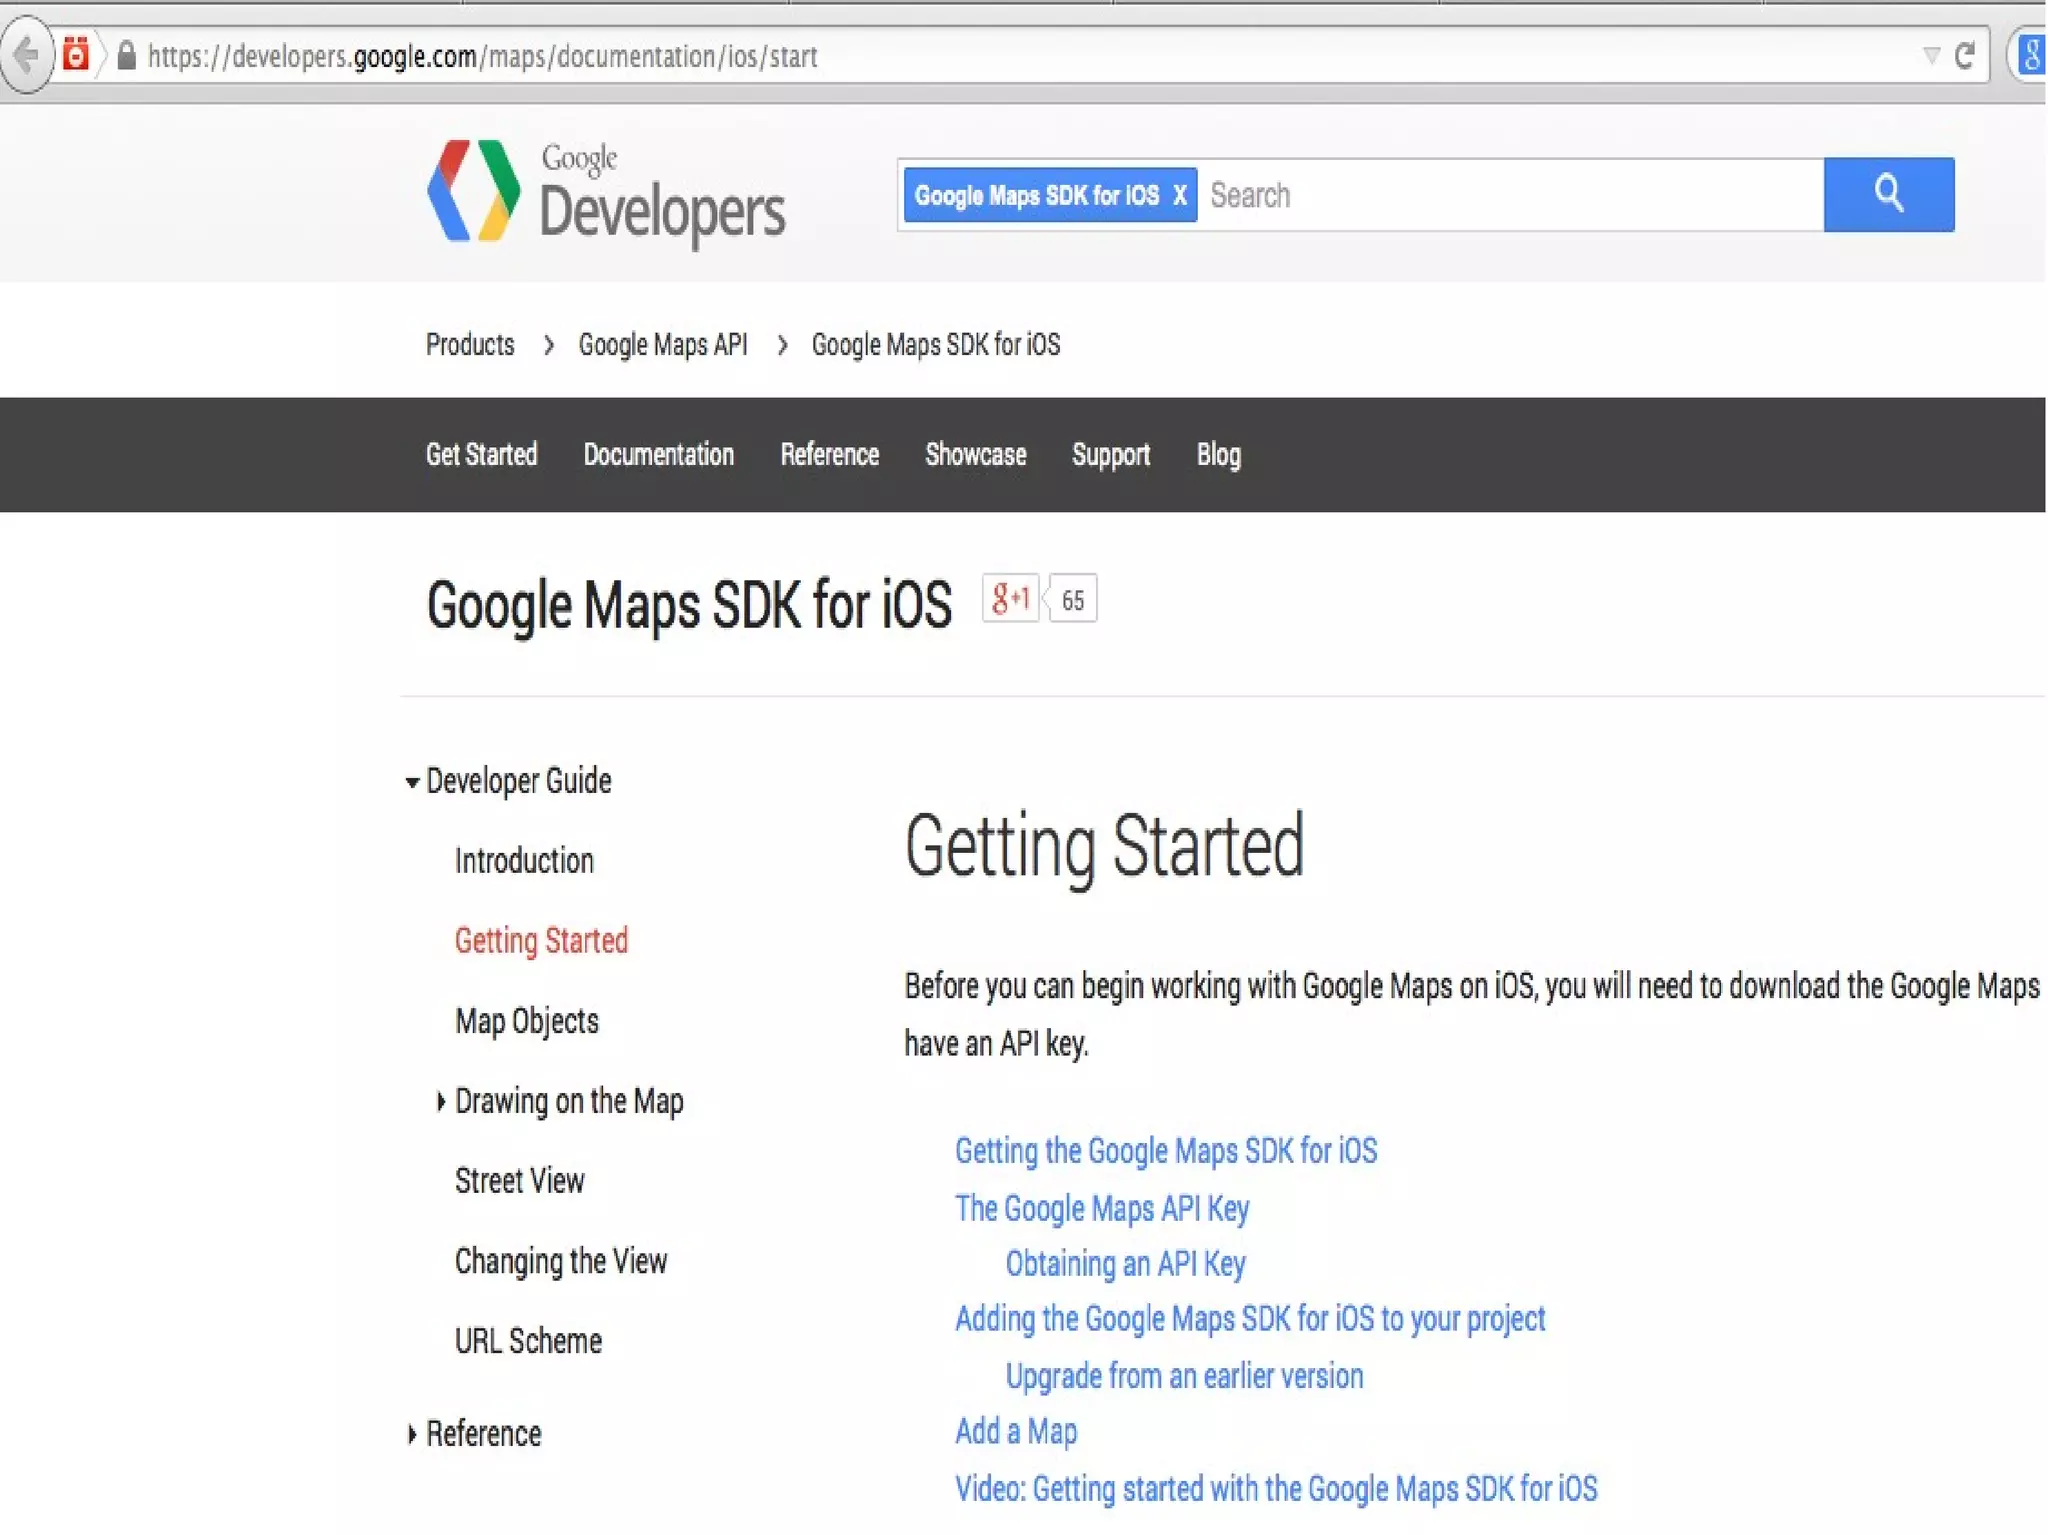Click the g+1 share button
Screen dimensions: 2048x1535
tap(1010, 599)
